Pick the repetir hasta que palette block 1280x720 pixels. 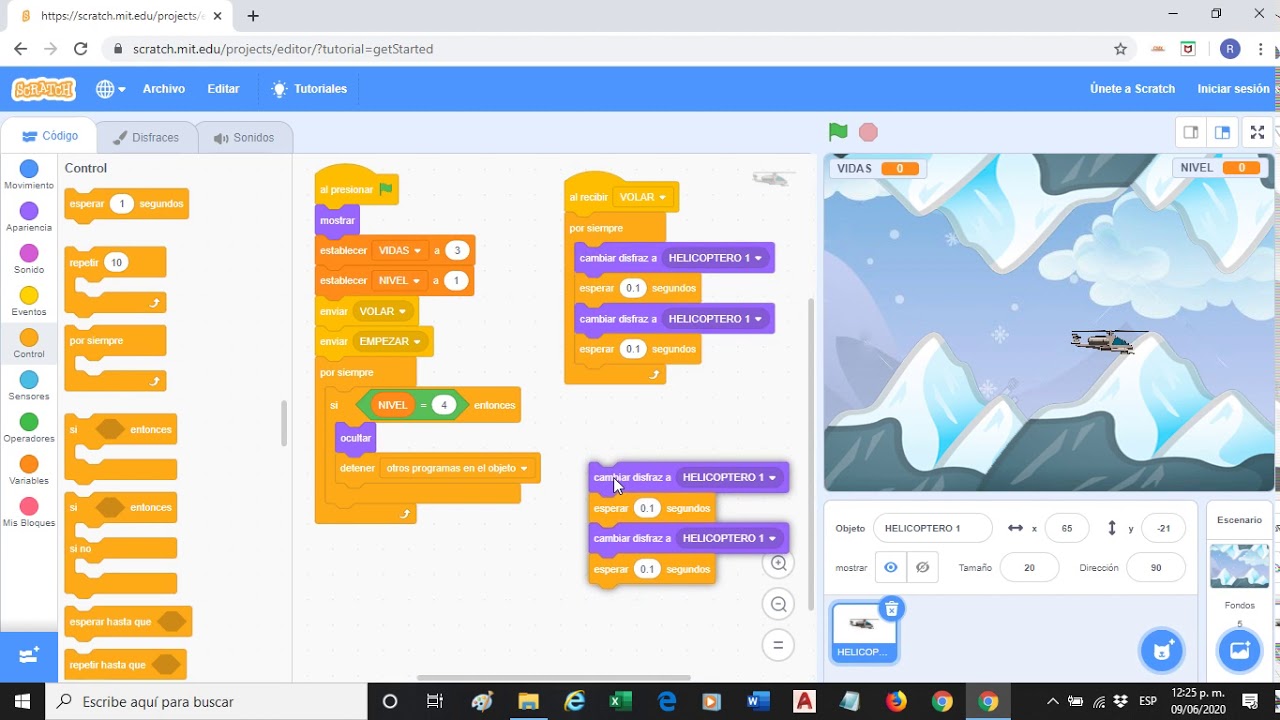coord(125,664)
